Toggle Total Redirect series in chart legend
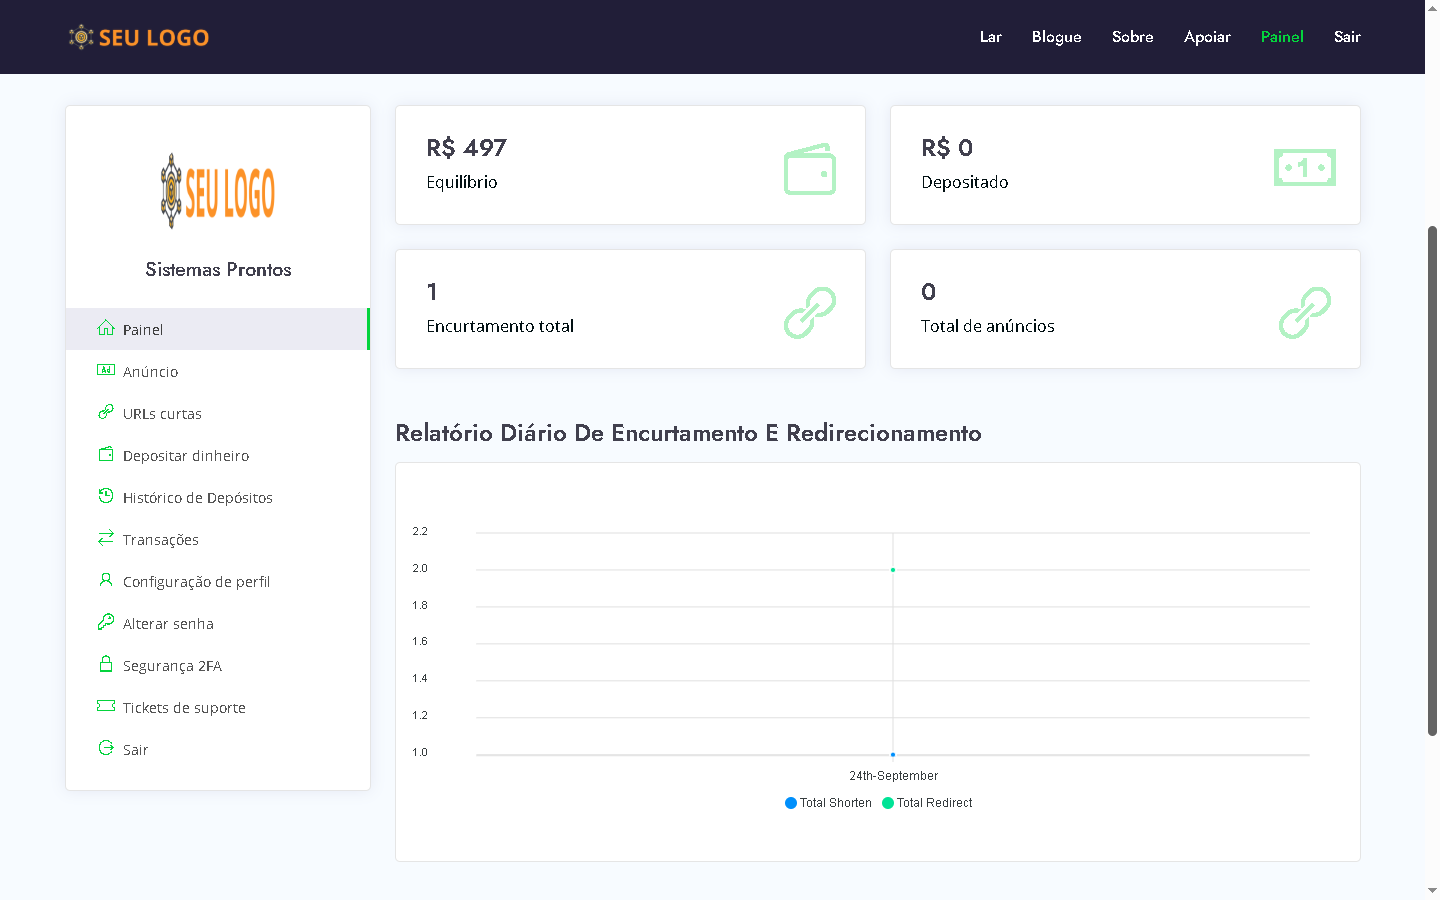 click(x=927, y=803)
